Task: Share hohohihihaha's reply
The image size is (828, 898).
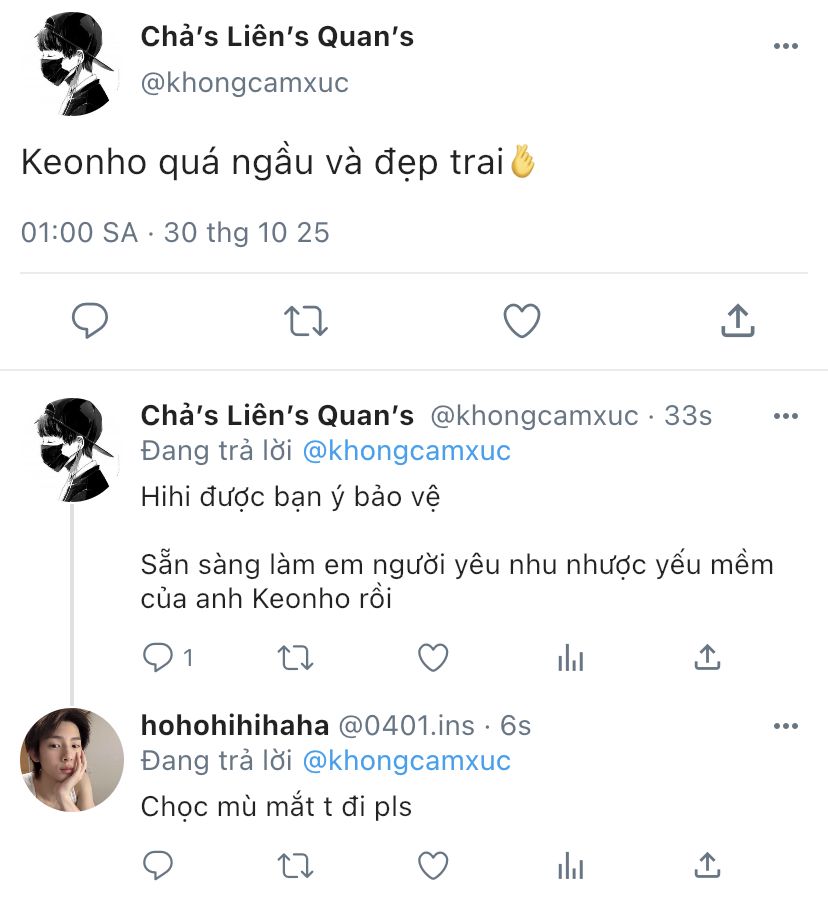Action: (x=707, y=865)
